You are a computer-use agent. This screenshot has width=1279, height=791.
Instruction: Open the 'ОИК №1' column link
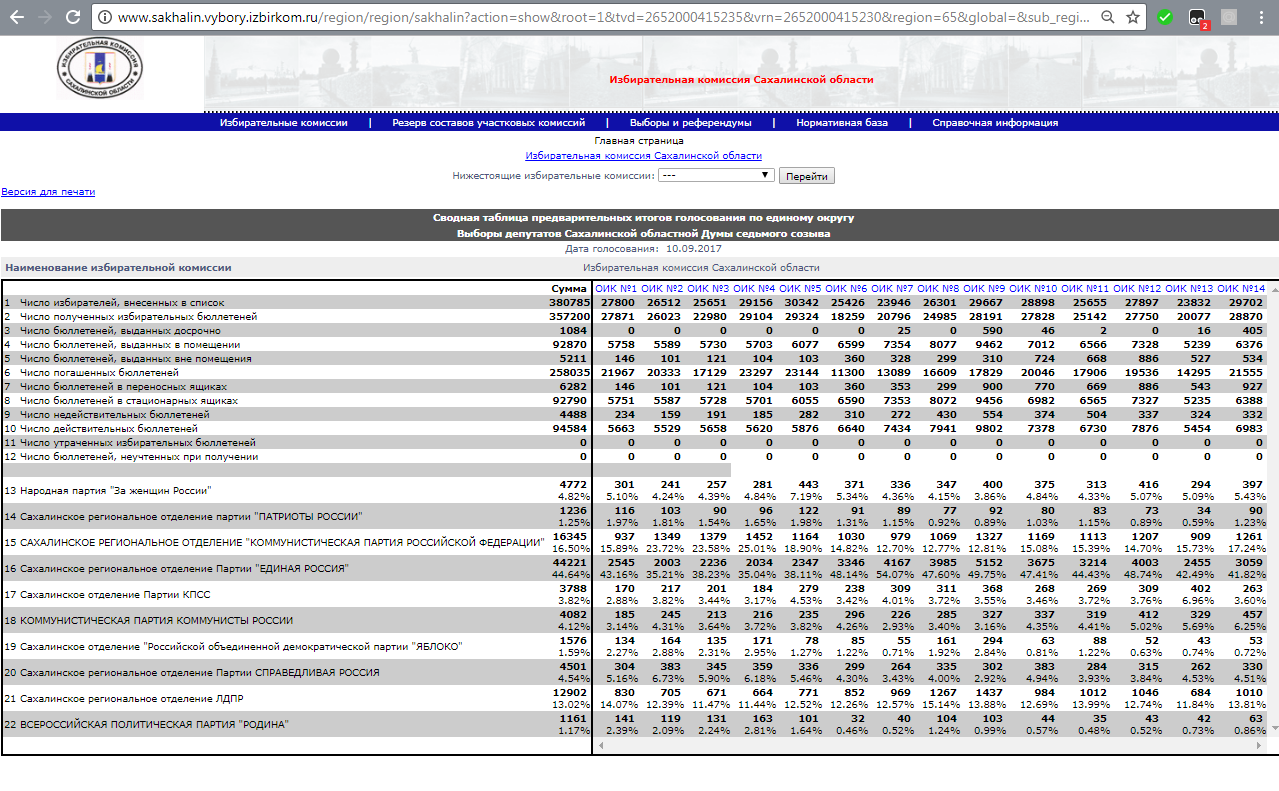[617, 288]
